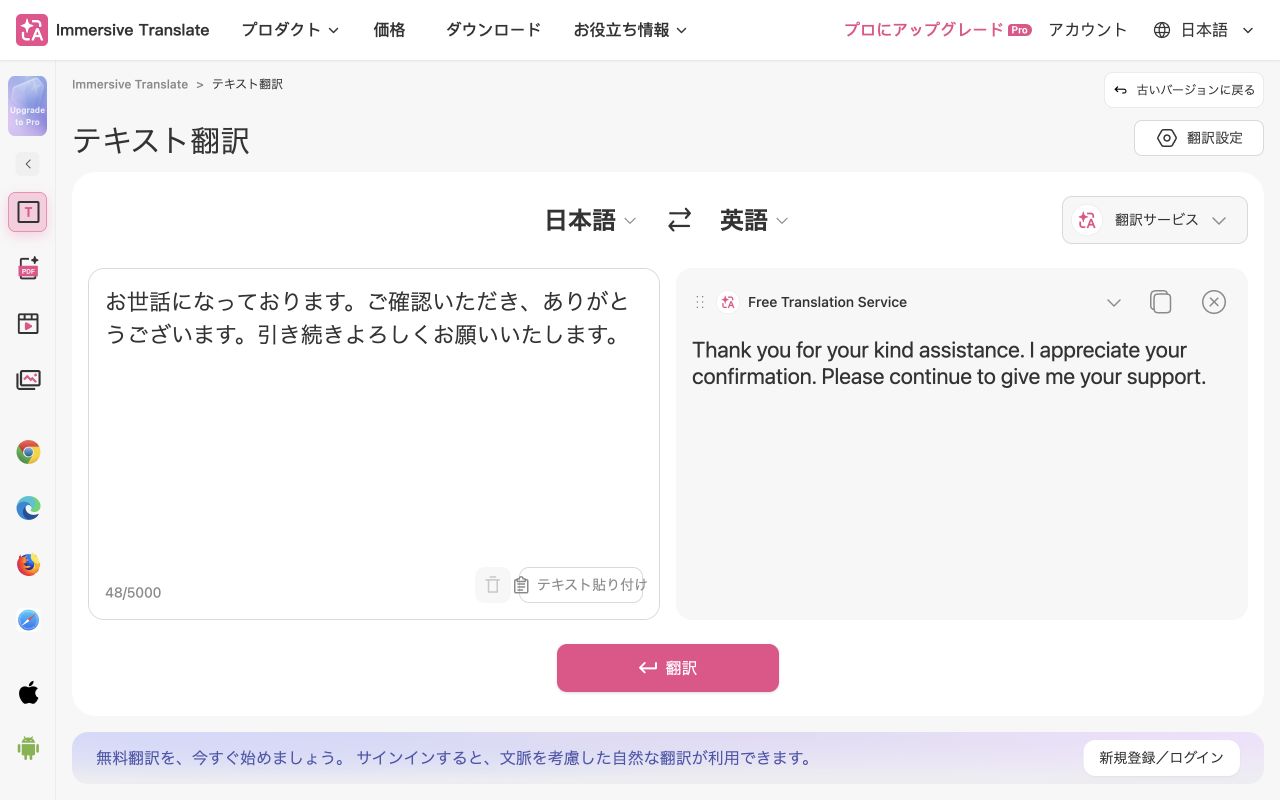Image resolution: width=1280 pixels, height=800 pixels.
Task: Click the Immersive Translate logo icon
Action: (x=31, y=30)
